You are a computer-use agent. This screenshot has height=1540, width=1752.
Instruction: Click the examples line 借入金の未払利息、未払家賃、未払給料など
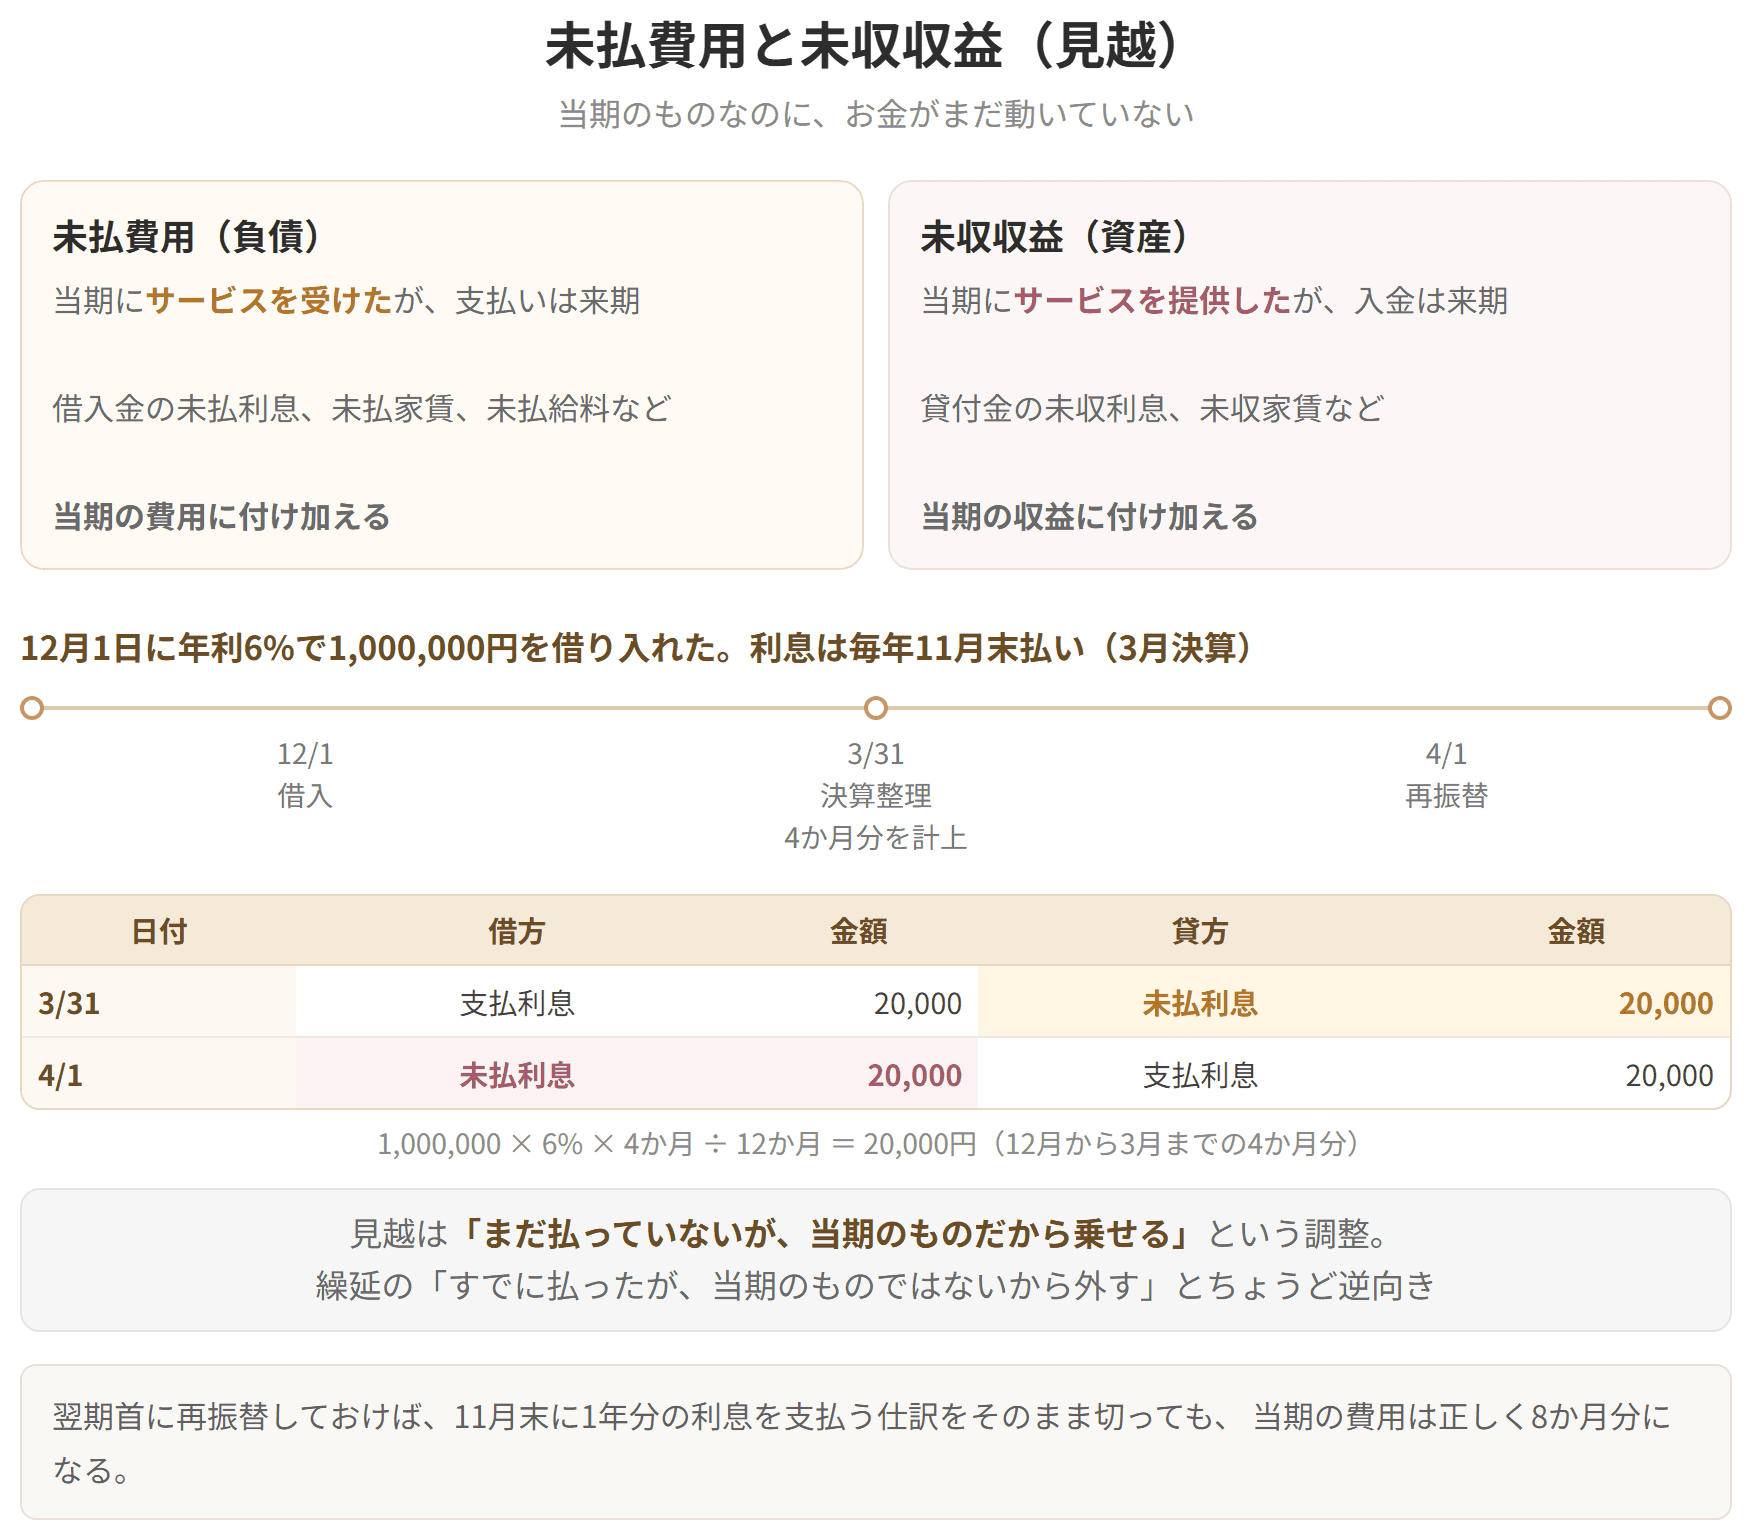[362, 408]
